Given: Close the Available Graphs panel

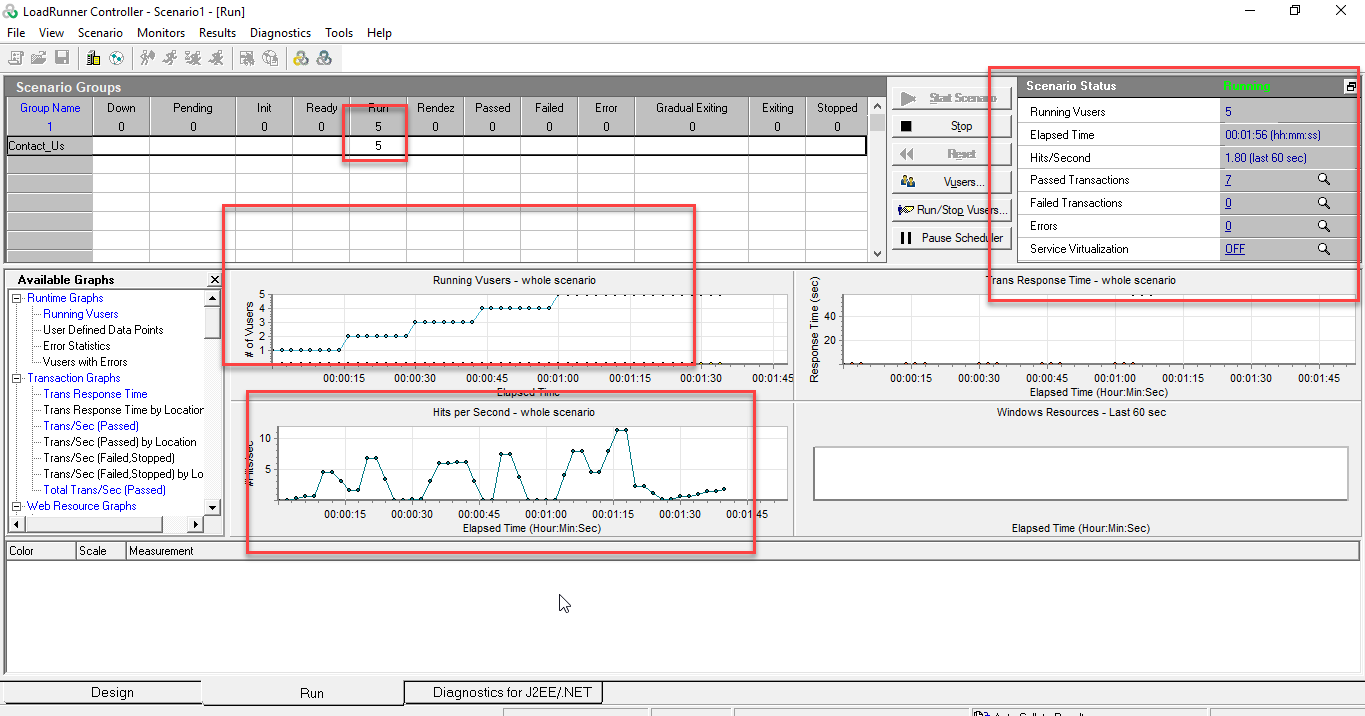Looking at the screenshot, I should 214,279.
